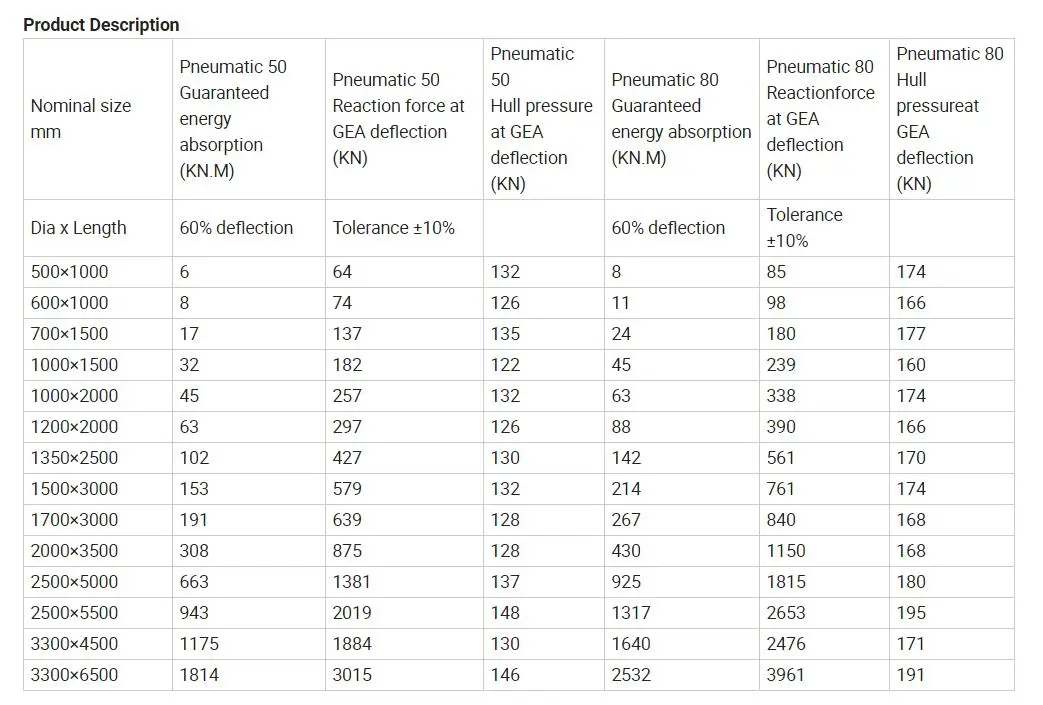The image size is (1043, 705).
Task: Select the 1150 reaction force cell
Action: click(x=786, y=551)
